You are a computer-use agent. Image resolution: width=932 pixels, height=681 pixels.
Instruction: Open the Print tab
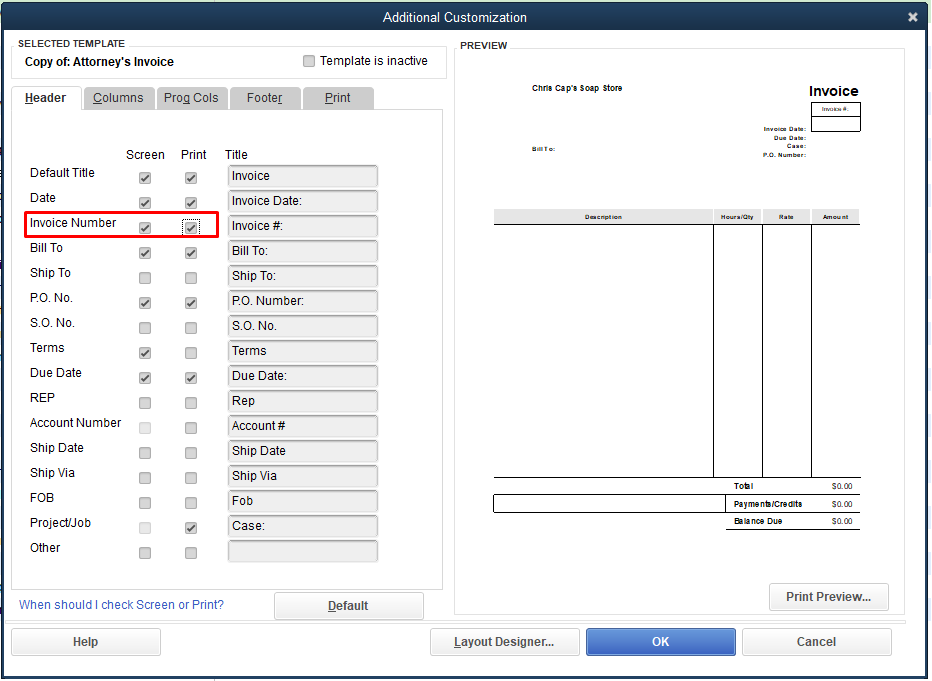click(x=338, y=98)
